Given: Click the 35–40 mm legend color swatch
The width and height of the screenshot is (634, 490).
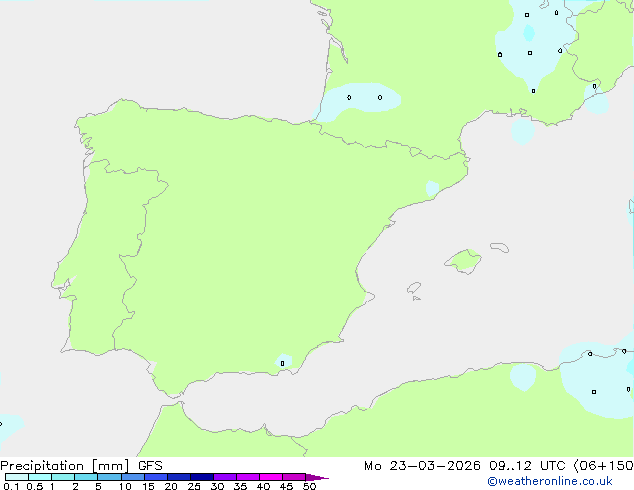Looking at the screenshot, I should [x=248, y=477].
